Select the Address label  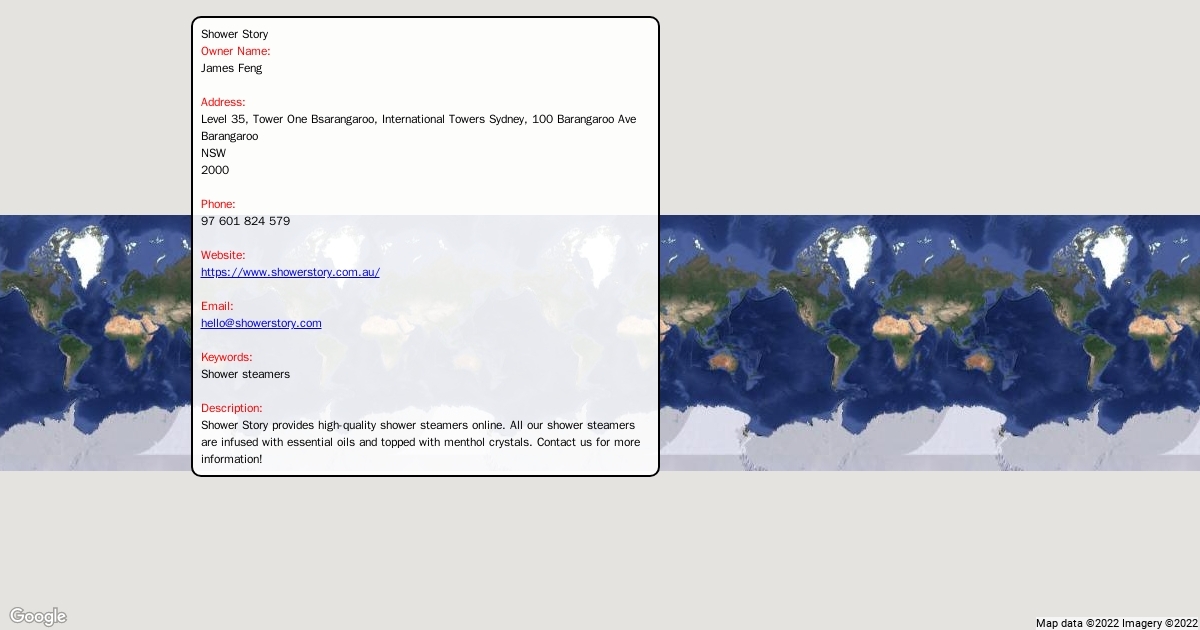point(223,102)
